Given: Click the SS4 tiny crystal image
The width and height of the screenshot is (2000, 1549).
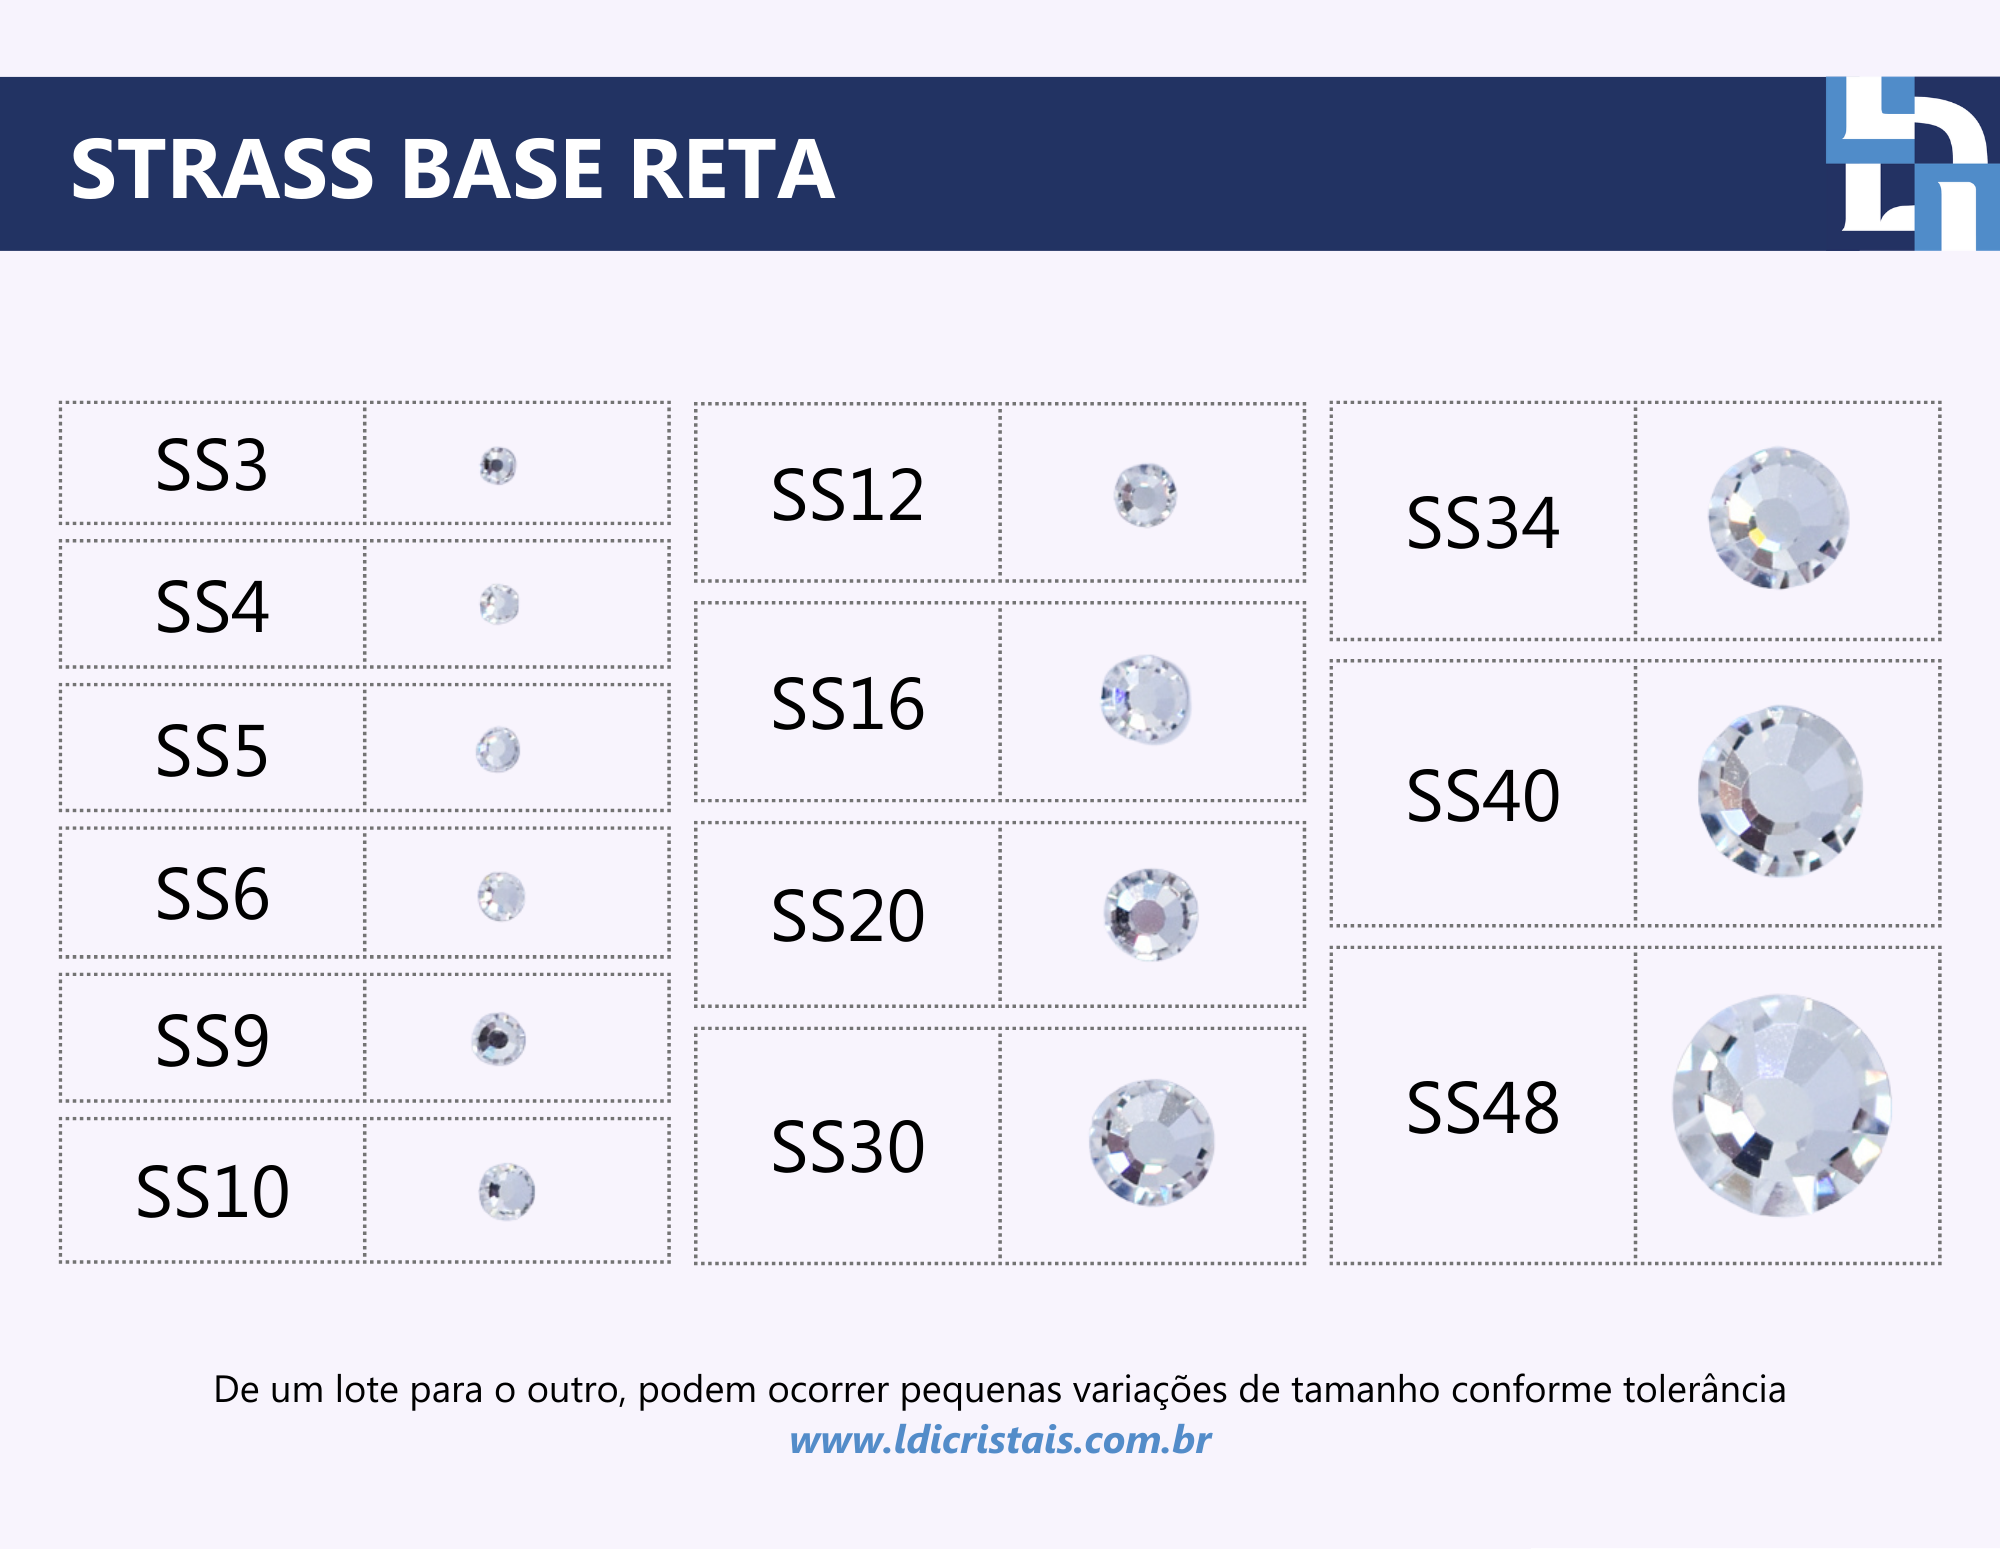Looking at the screenshot, I should (x=499, y=605).
